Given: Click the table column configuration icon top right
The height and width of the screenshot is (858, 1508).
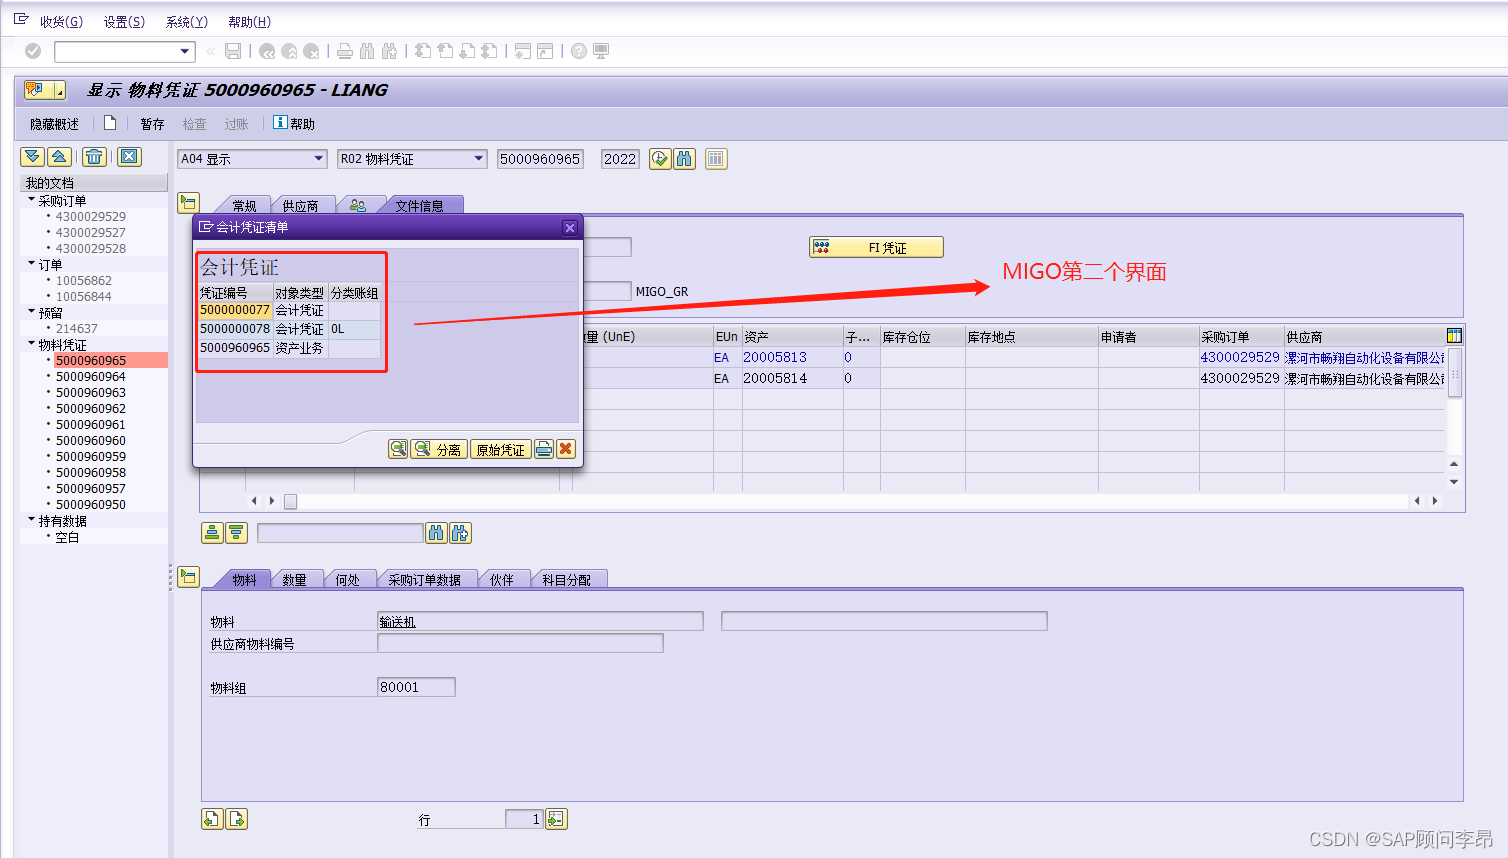Looking at the screenshot, I should point(1454,336).
